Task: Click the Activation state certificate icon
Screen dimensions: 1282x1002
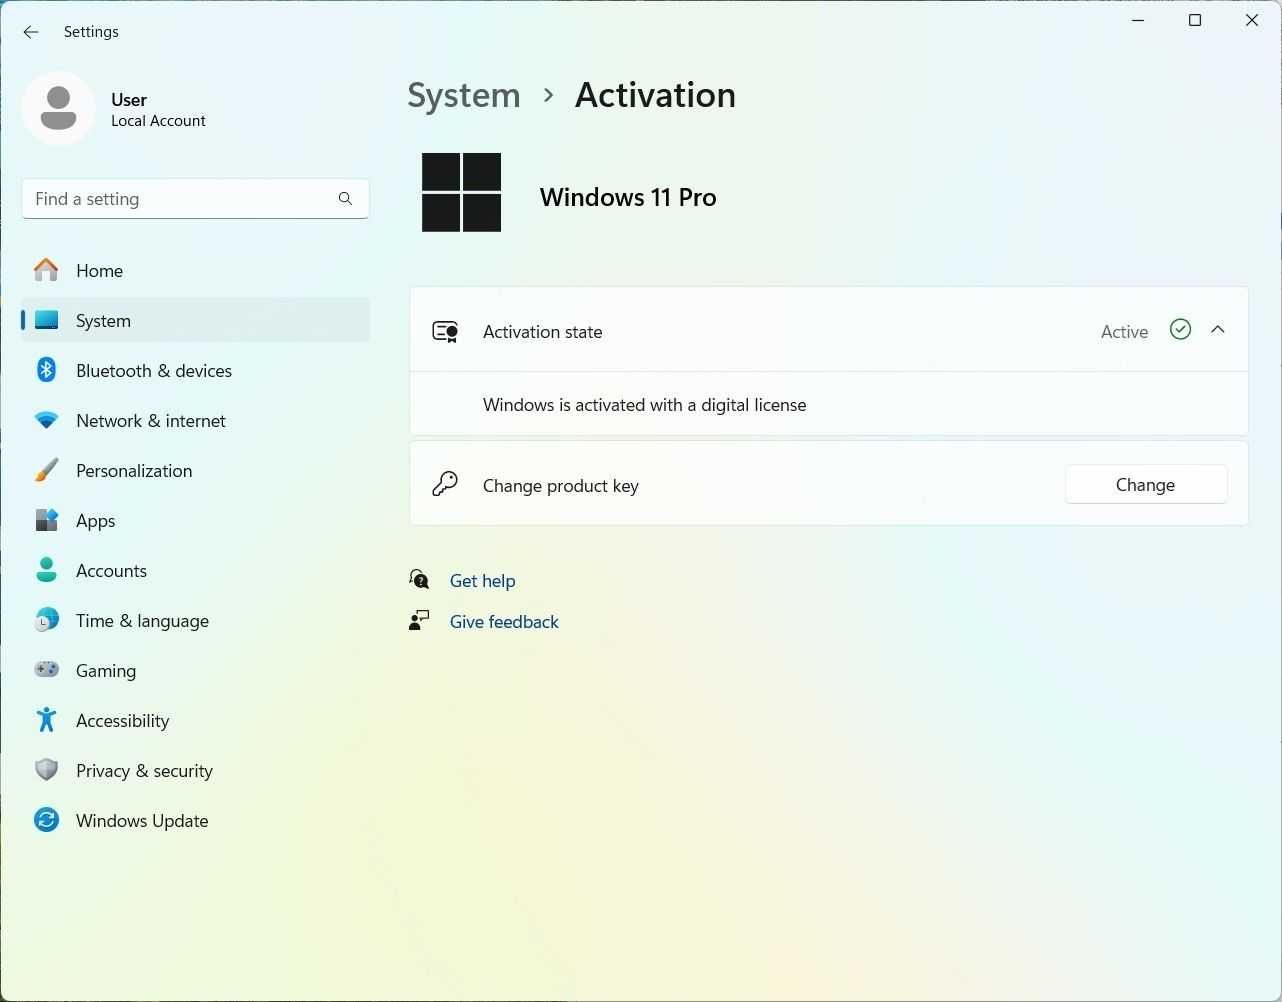Action: [445, 332]
